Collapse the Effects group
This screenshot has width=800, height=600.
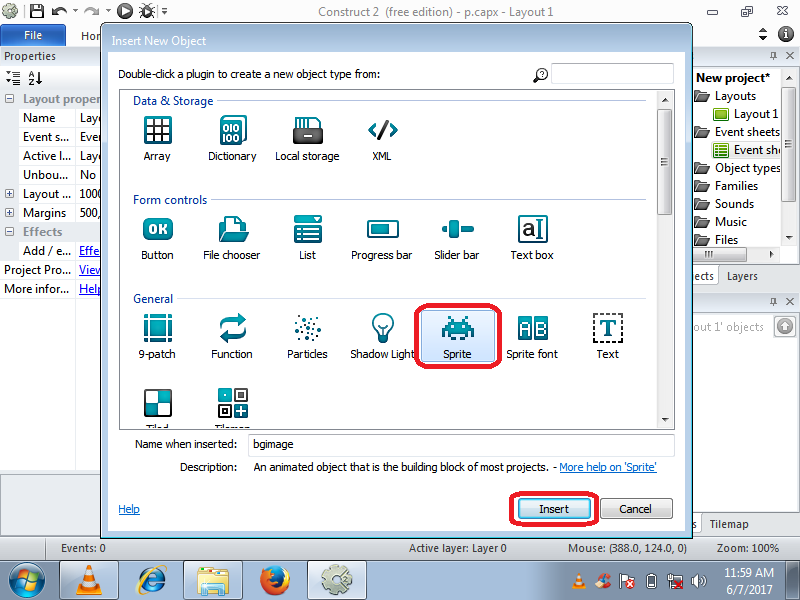pos(10,232)
